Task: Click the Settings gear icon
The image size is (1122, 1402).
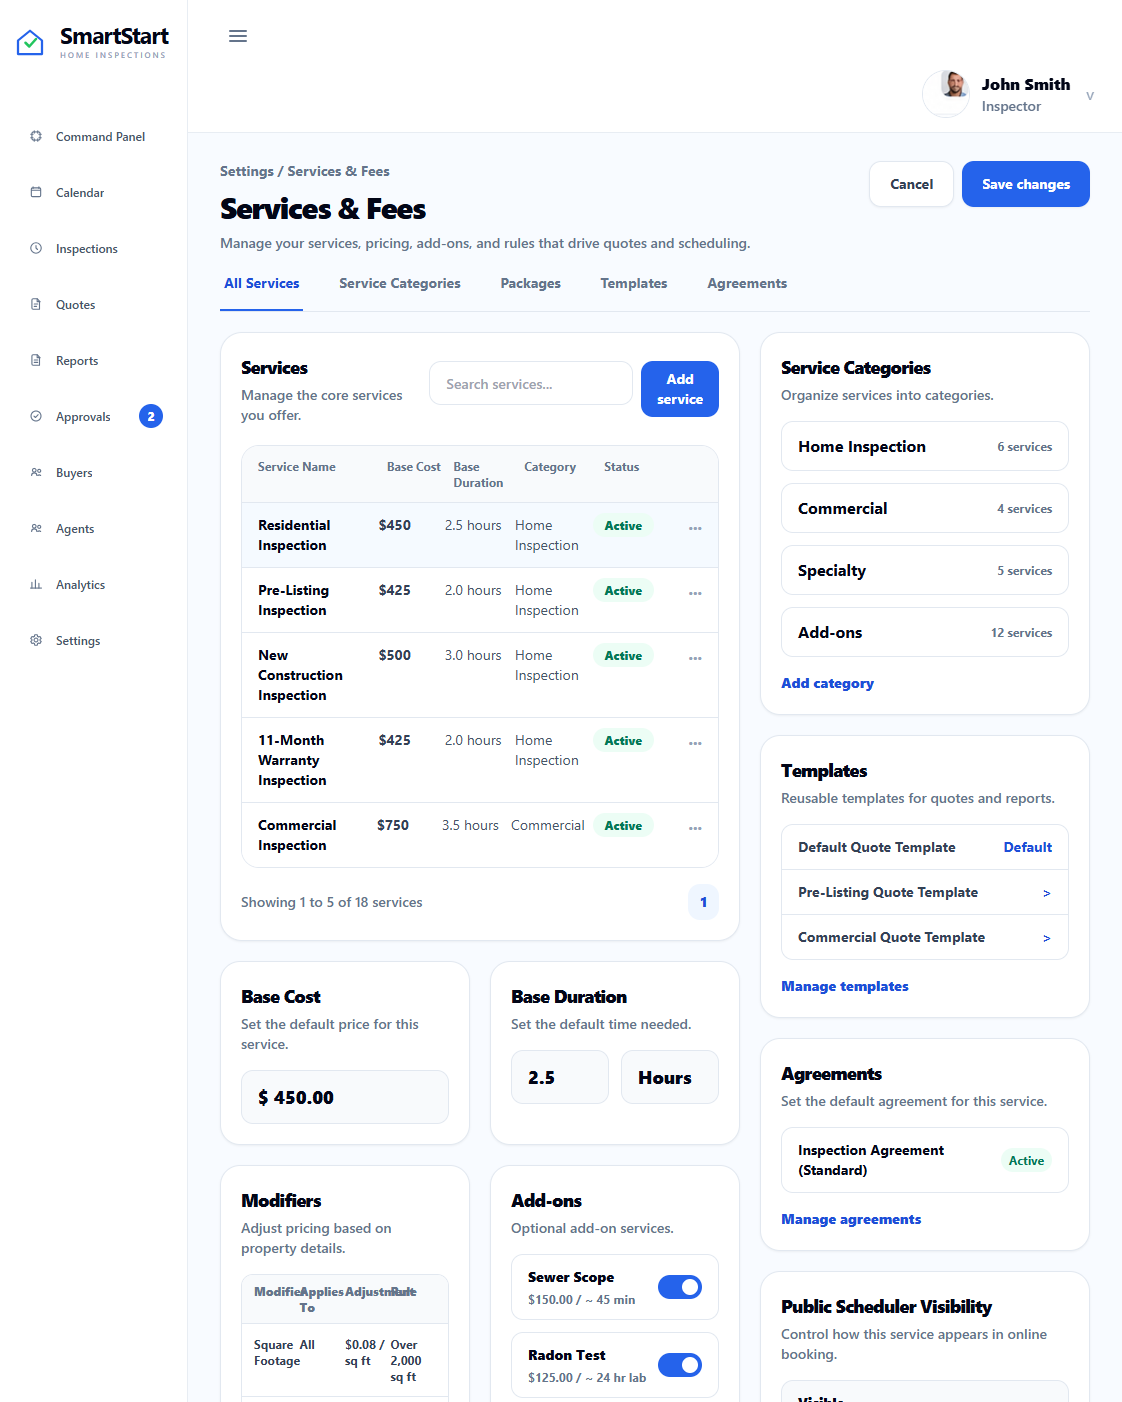Action: point(36,640)
